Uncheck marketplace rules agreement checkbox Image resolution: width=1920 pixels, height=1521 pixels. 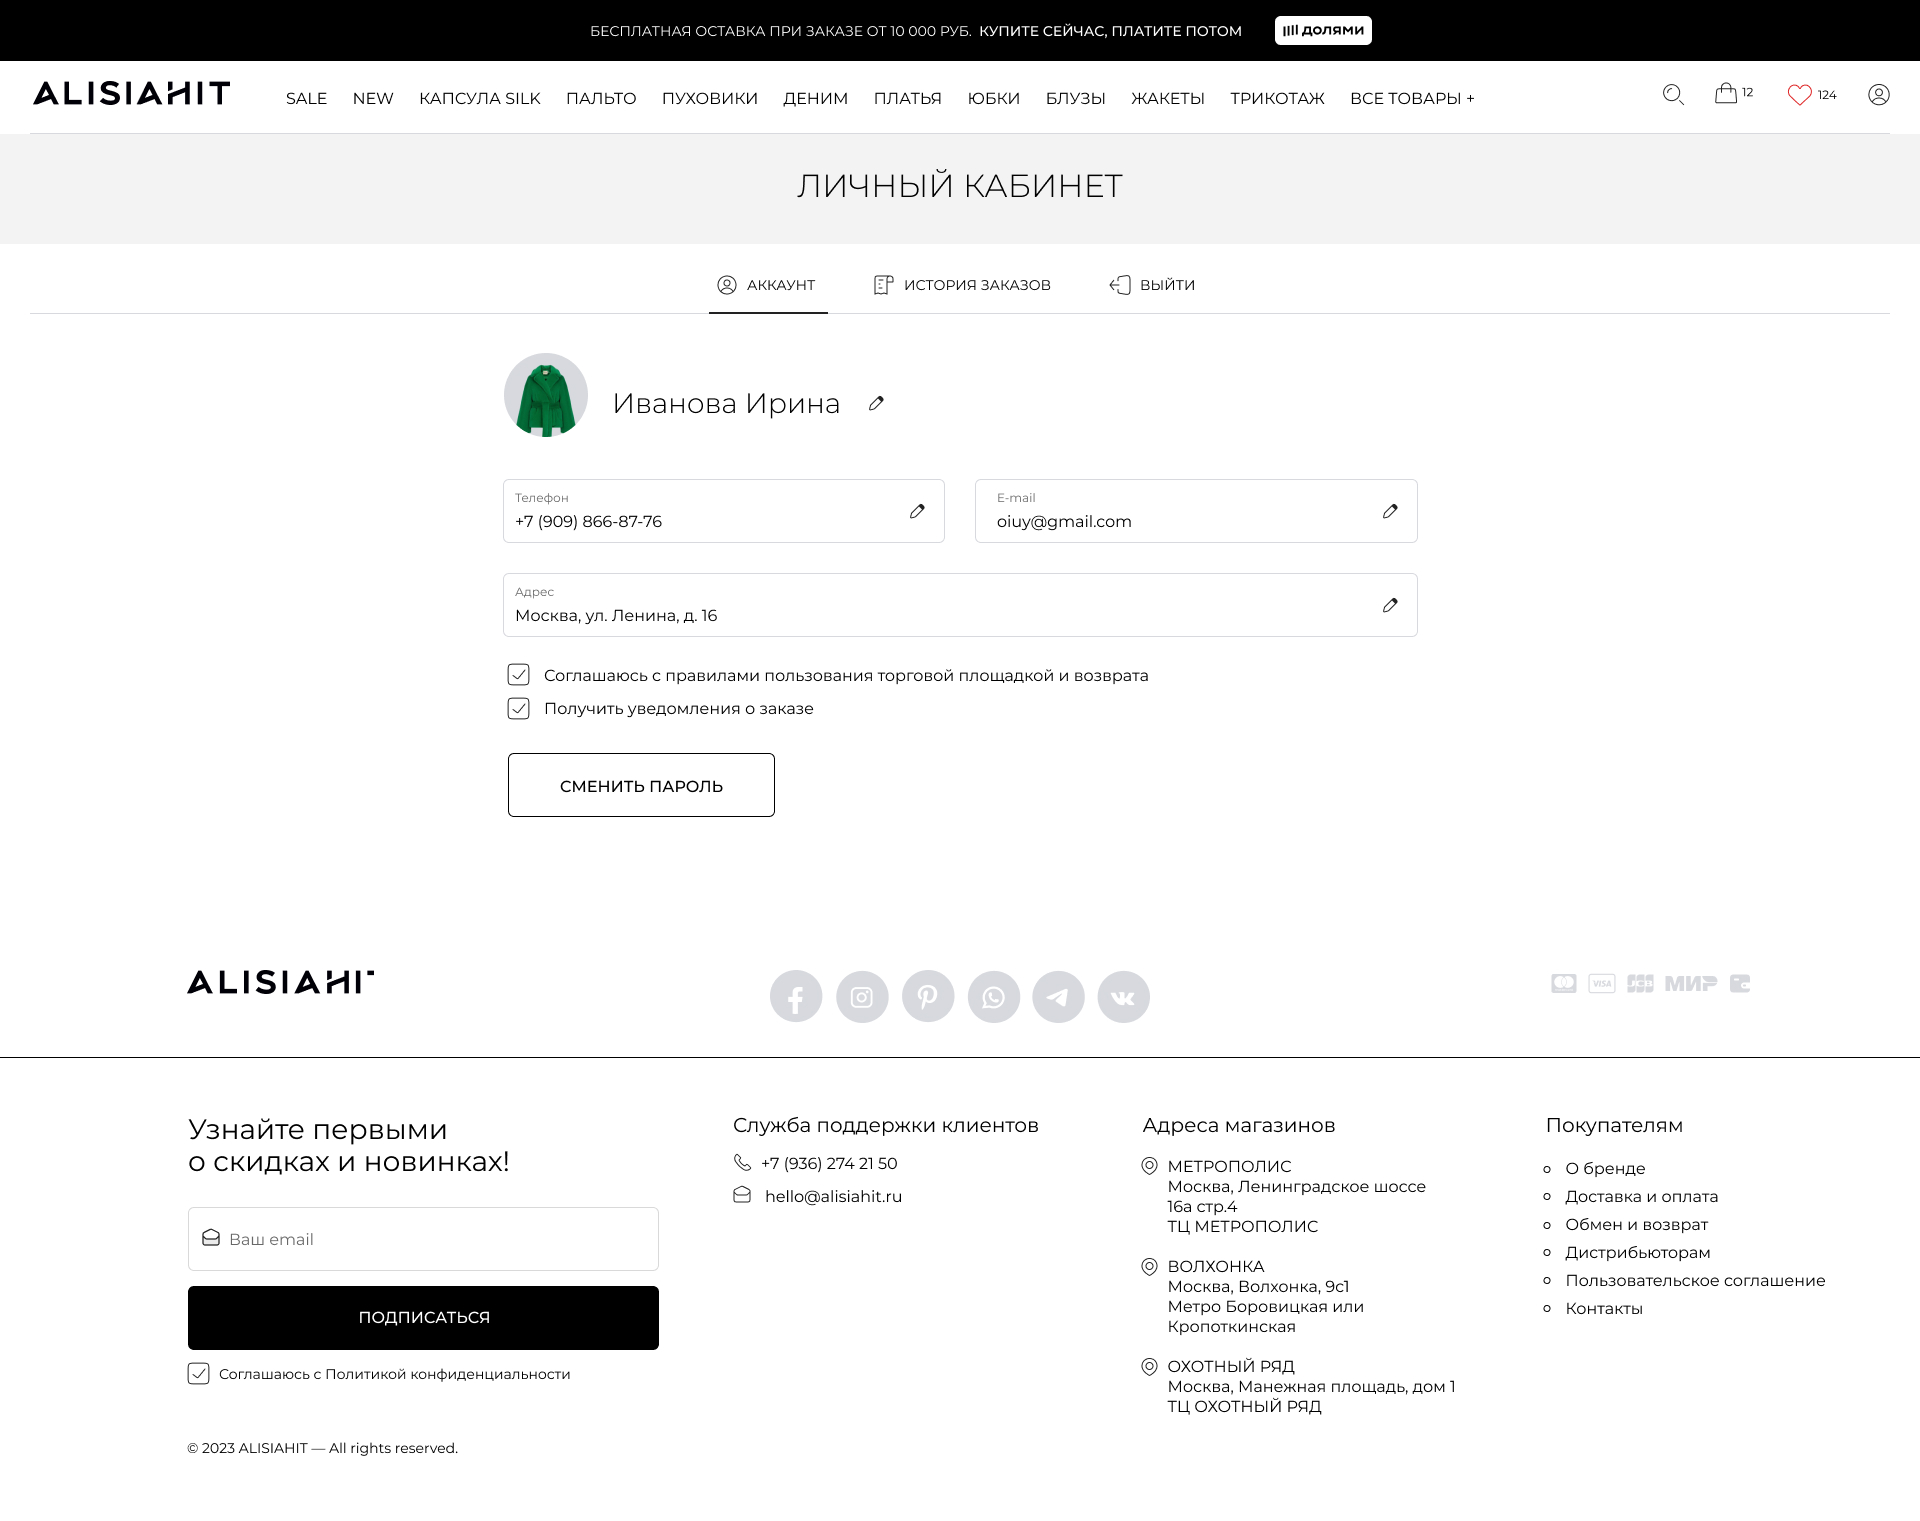click(x=518, y=675)
